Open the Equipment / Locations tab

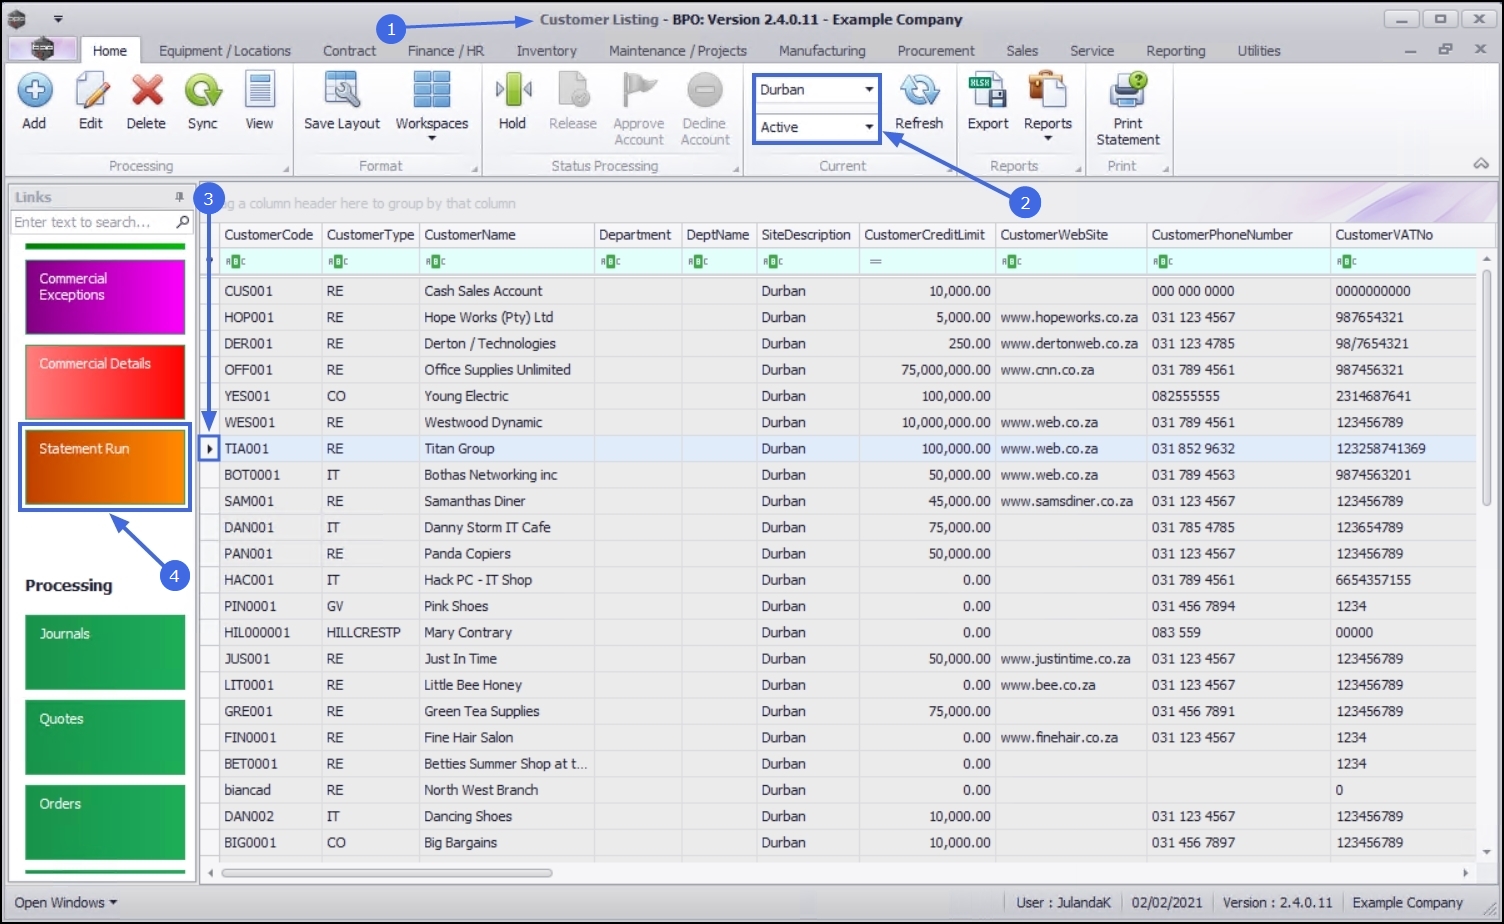[x=225, y=51]
